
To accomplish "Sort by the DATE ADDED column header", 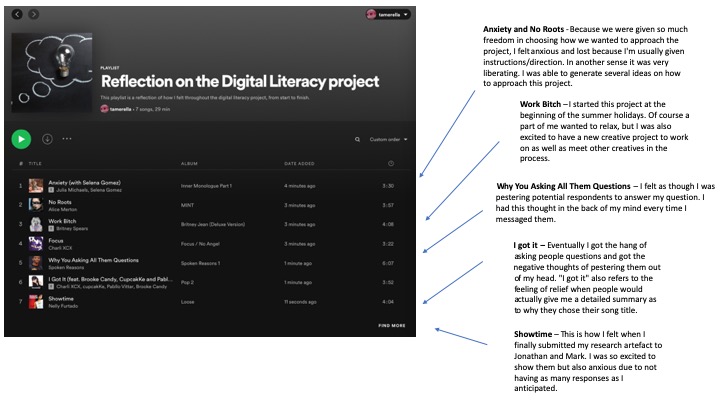I will point(299,163).
